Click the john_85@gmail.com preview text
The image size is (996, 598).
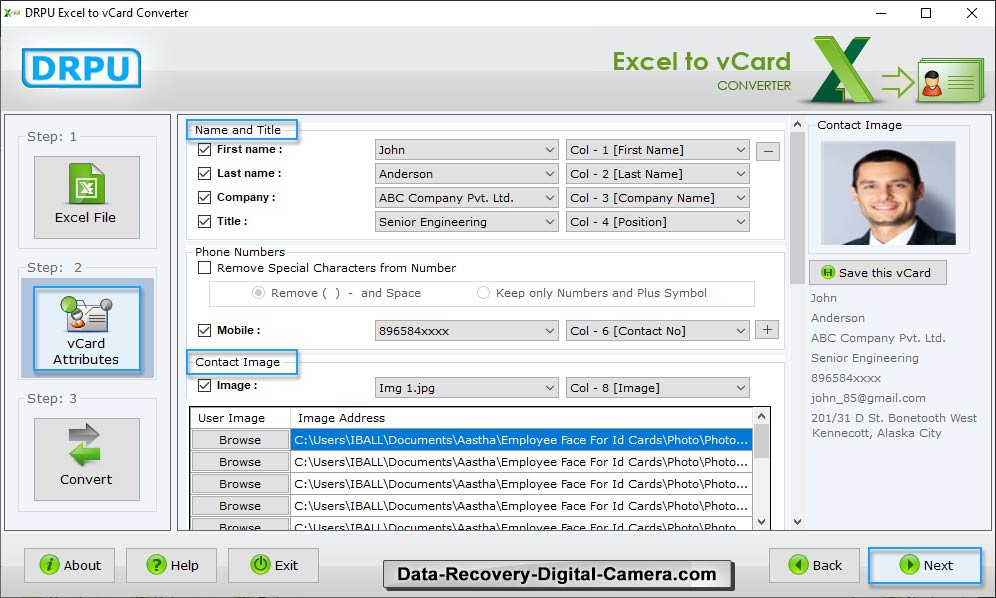tap(868, 398)
